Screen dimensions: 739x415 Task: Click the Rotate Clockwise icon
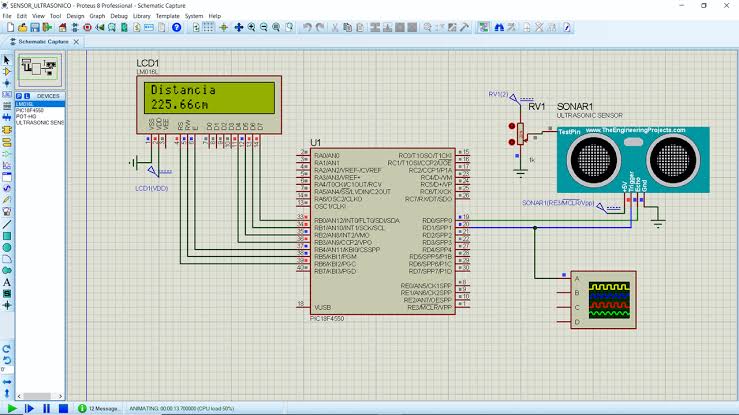tap(7, 349)
